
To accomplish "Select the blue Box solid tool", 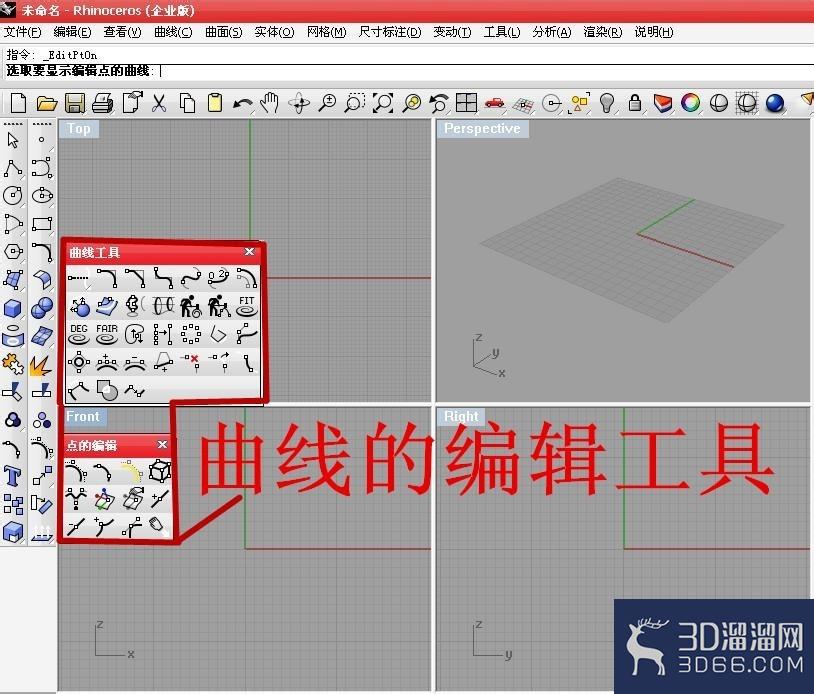I will click(x=13, y=308).
